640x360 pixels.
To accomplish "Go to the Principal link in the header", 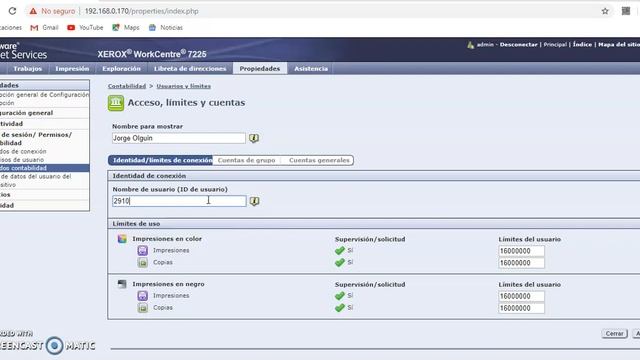I will pos(555,44).
